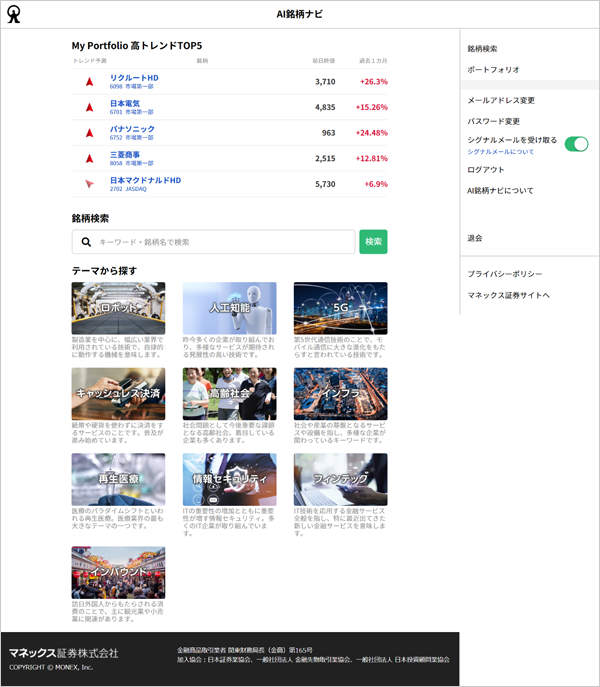Open the リクルートHD stock link
This screenshot has height=687, width=600.
[134, 78]
